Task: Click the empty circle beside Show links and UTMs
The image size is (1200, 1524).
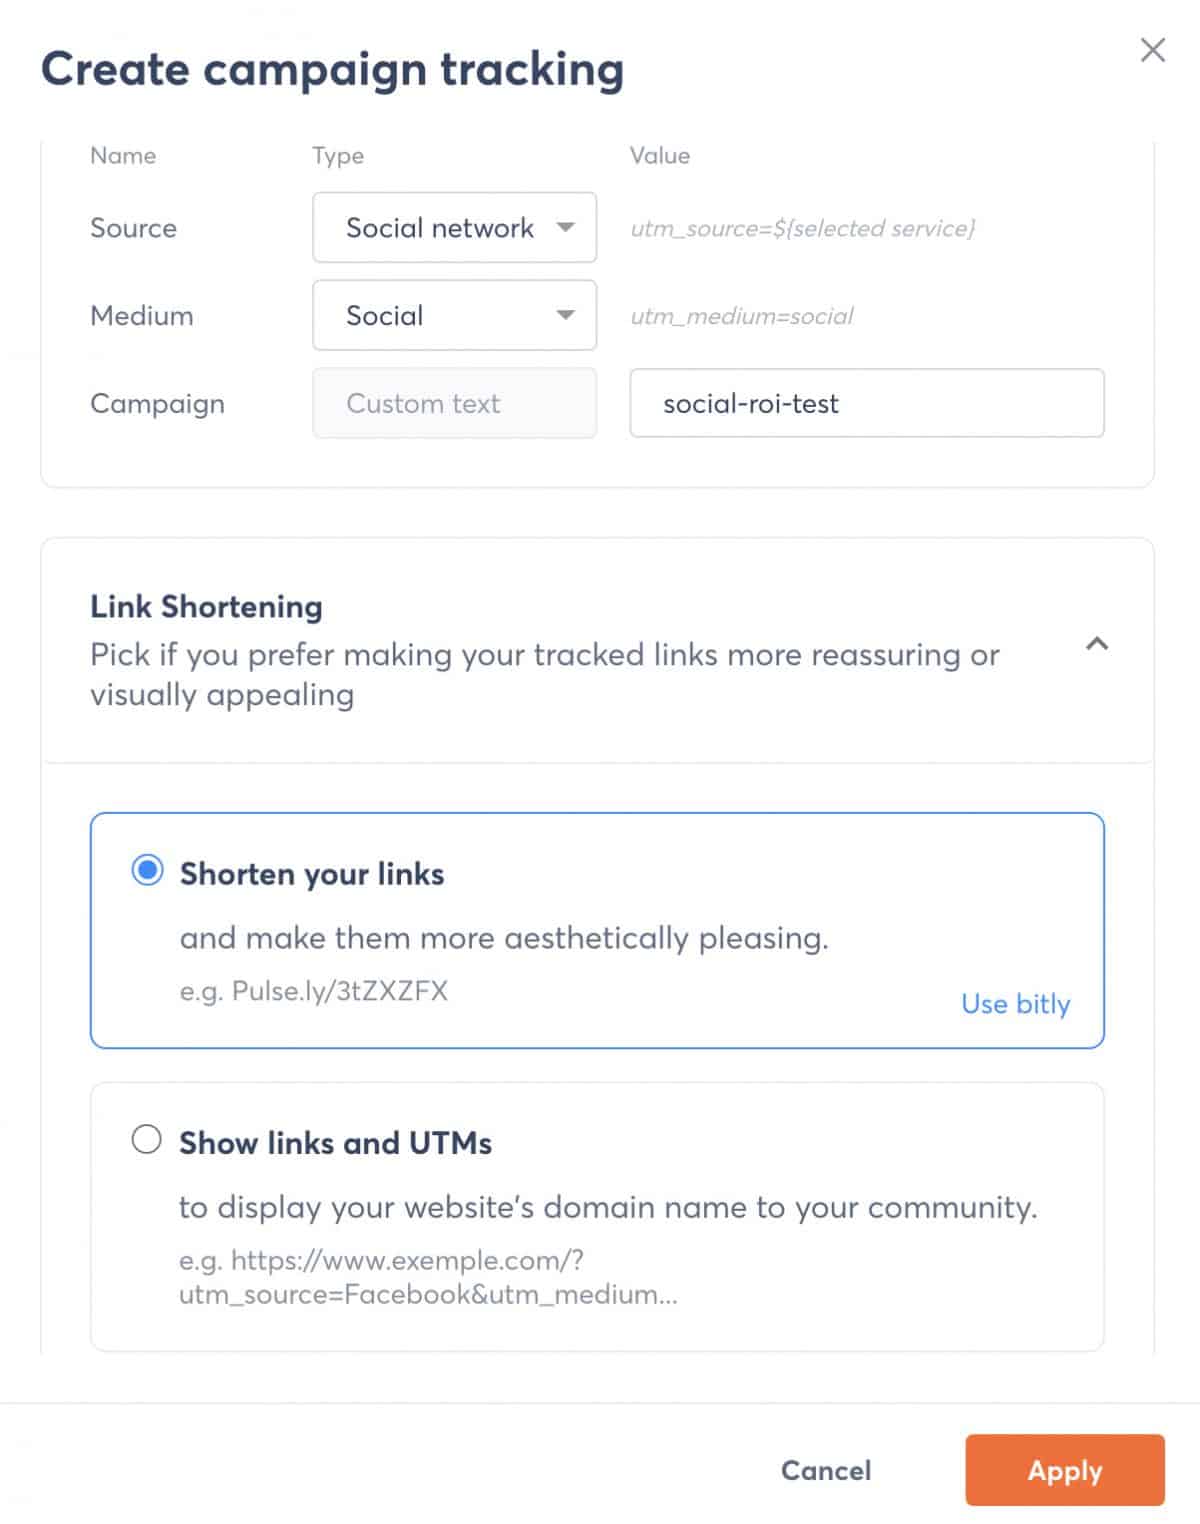Action: point(147,1138)
